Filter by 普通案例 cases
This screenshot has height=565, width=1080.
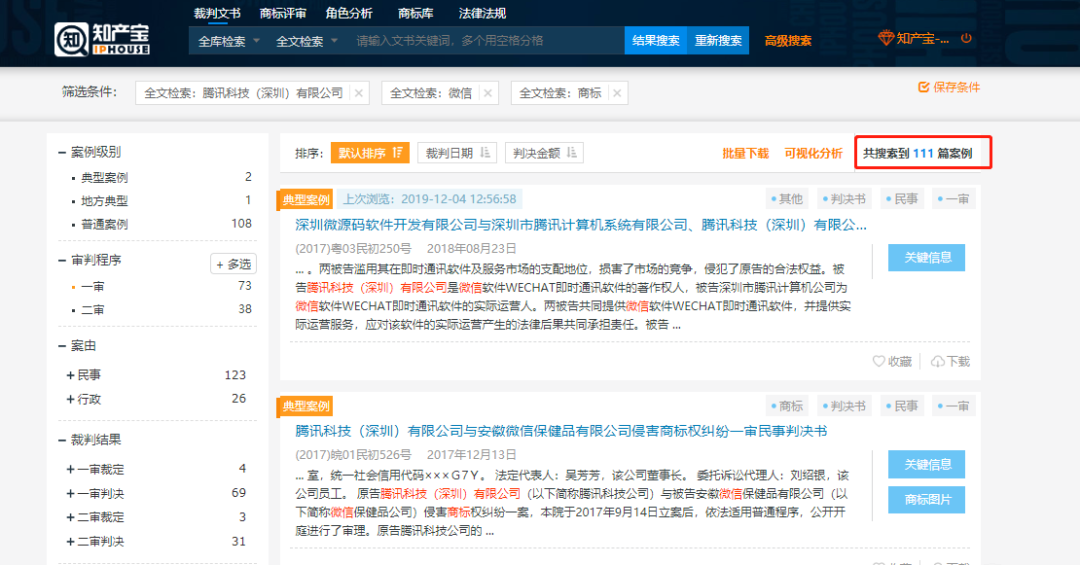104,225
